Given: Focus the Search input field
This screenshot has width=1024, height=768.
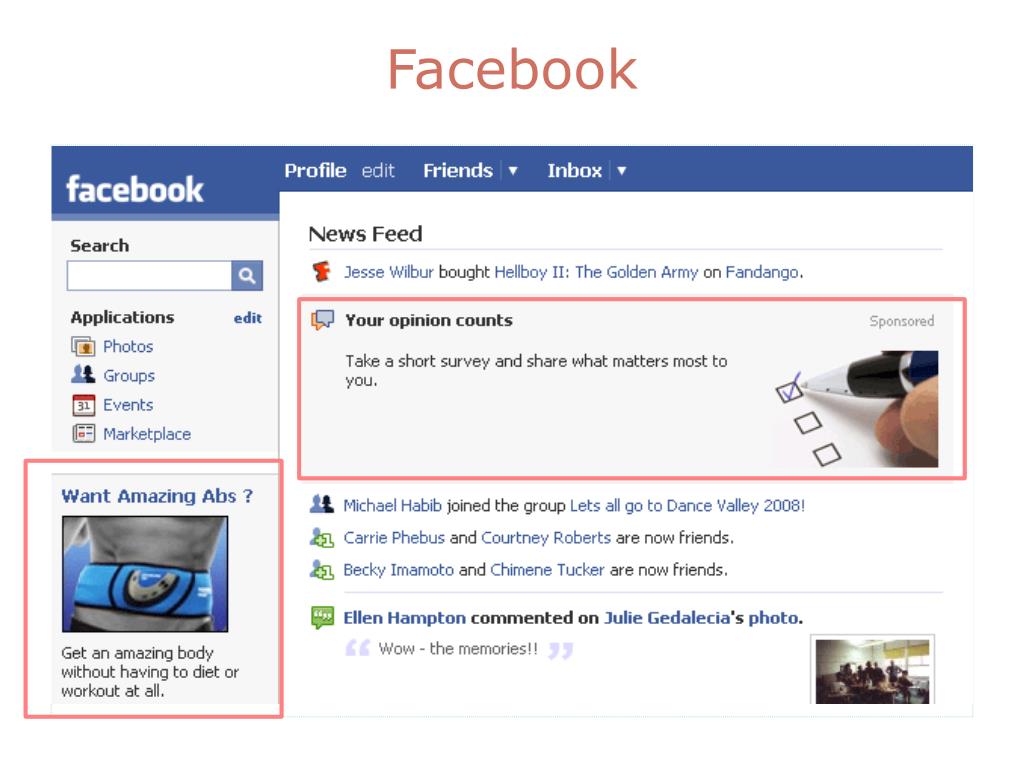Looking at the screenshot, I should (x=149, y=276).
